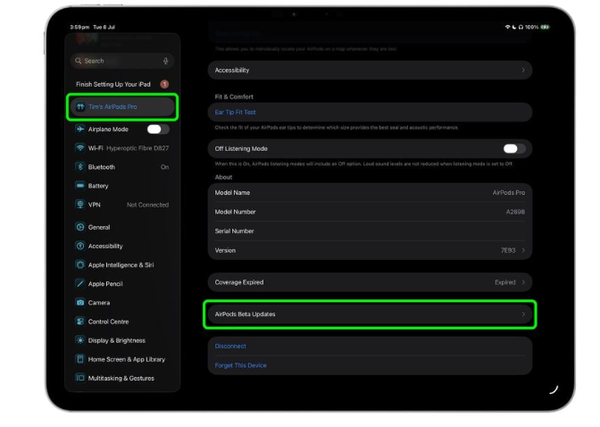
Task: Click the magnifier icon in Search field
Action: (x=78, y=61)
